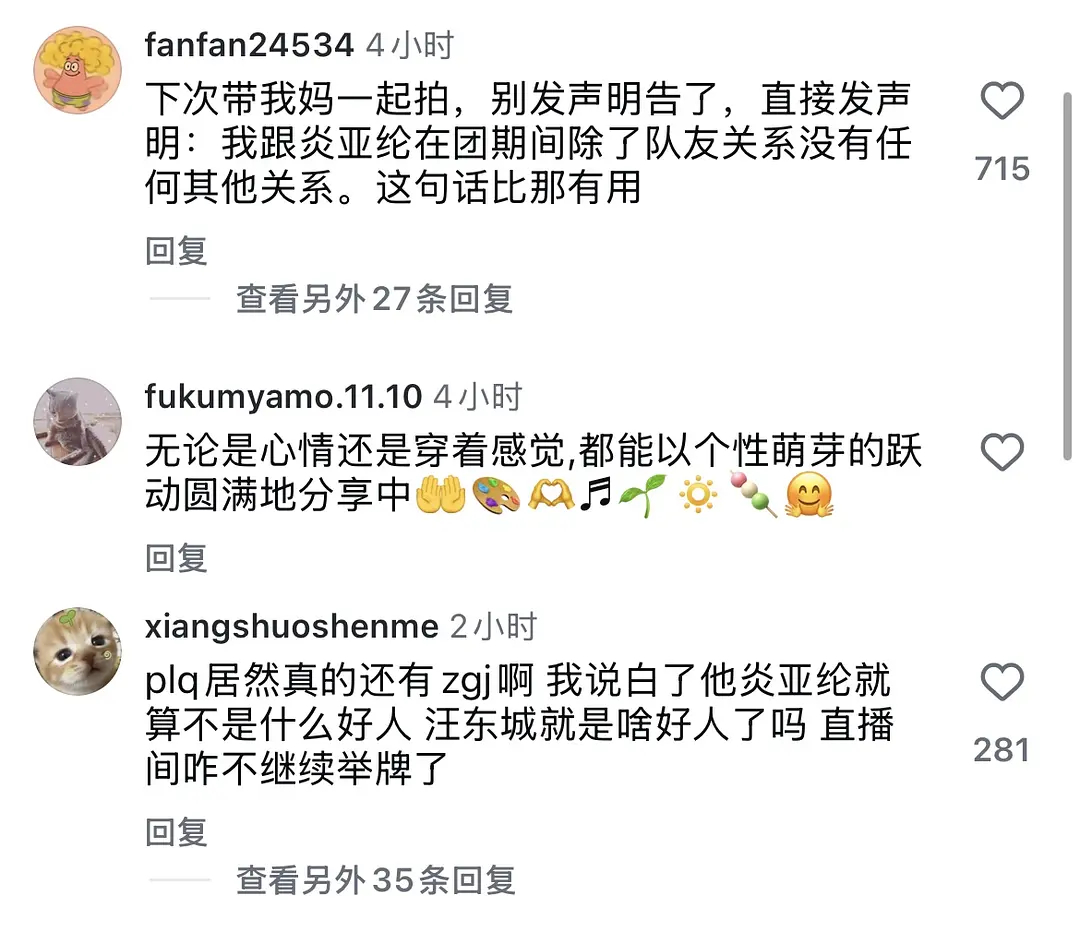This screenshot has height=944, width=1080.
Task: Reply to fukumyamo.11.10's comment
Action: (x=176, y=558)
